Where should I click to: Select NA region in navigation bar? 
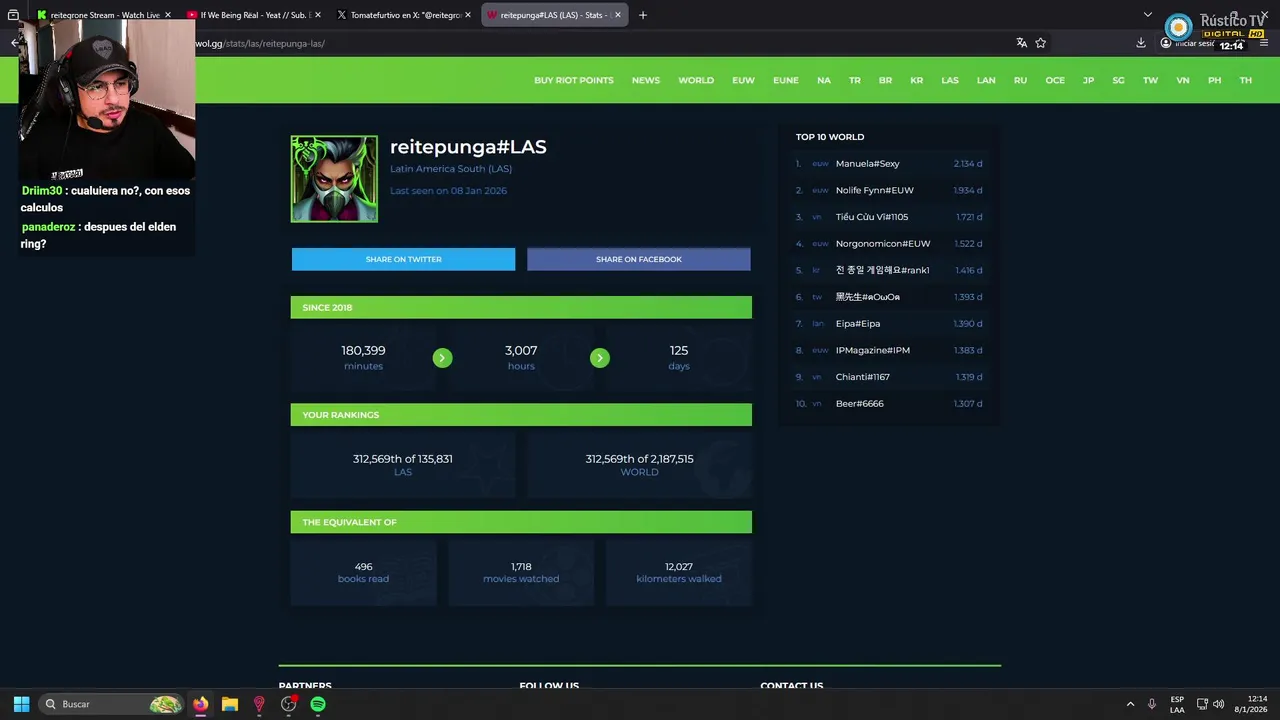pos(824,80)
